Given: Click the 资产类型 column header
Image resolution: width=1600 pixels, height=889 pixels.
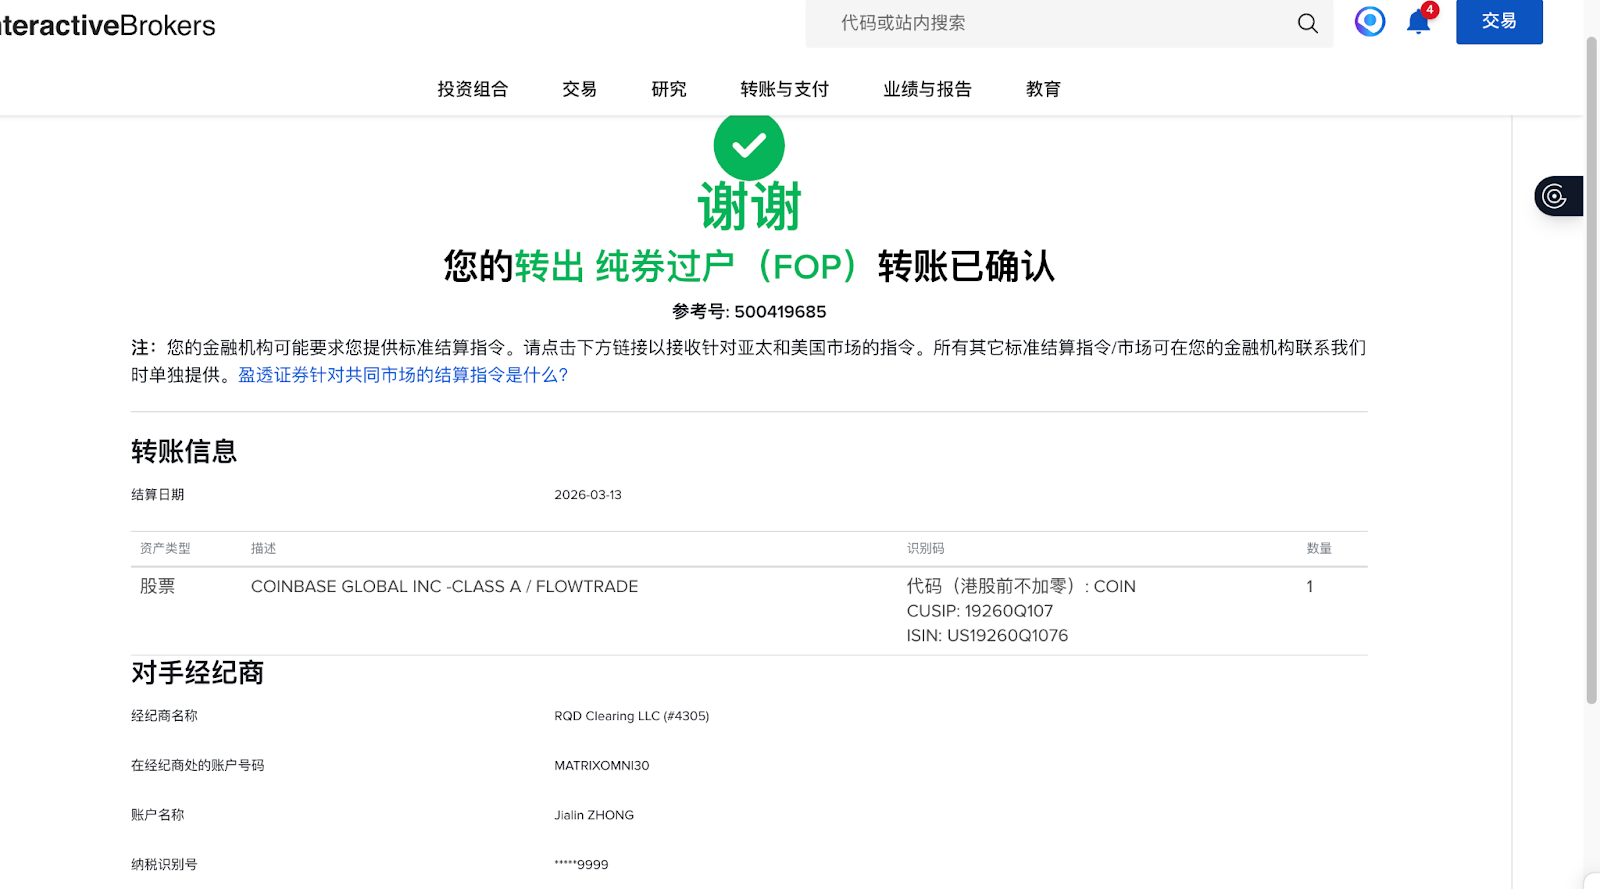Looking at the screenshot, I should (165, 549).
